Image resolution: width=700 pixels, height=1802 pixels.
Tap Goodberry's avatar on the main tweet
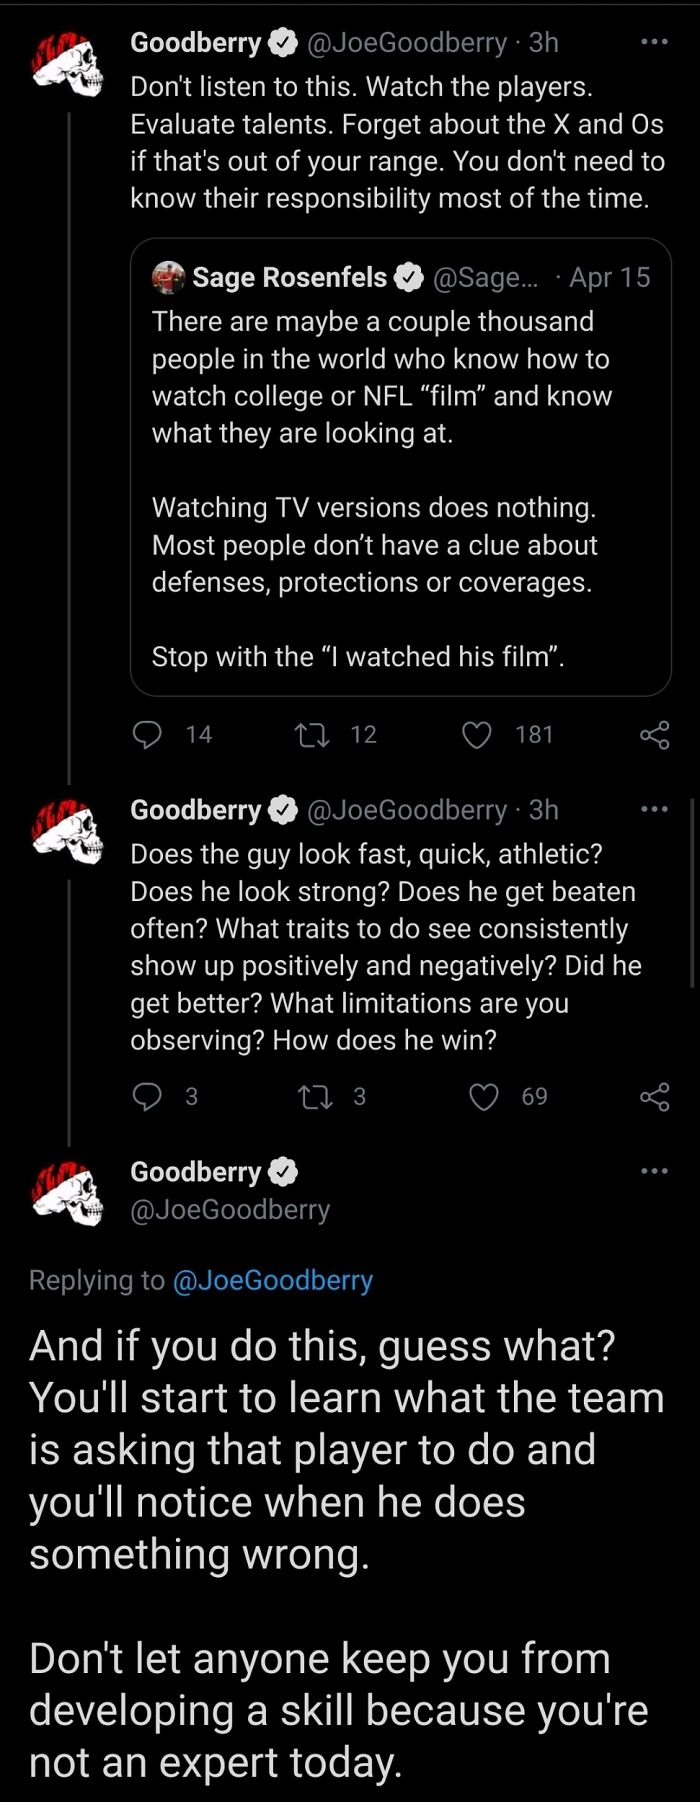pos(66,1192)
